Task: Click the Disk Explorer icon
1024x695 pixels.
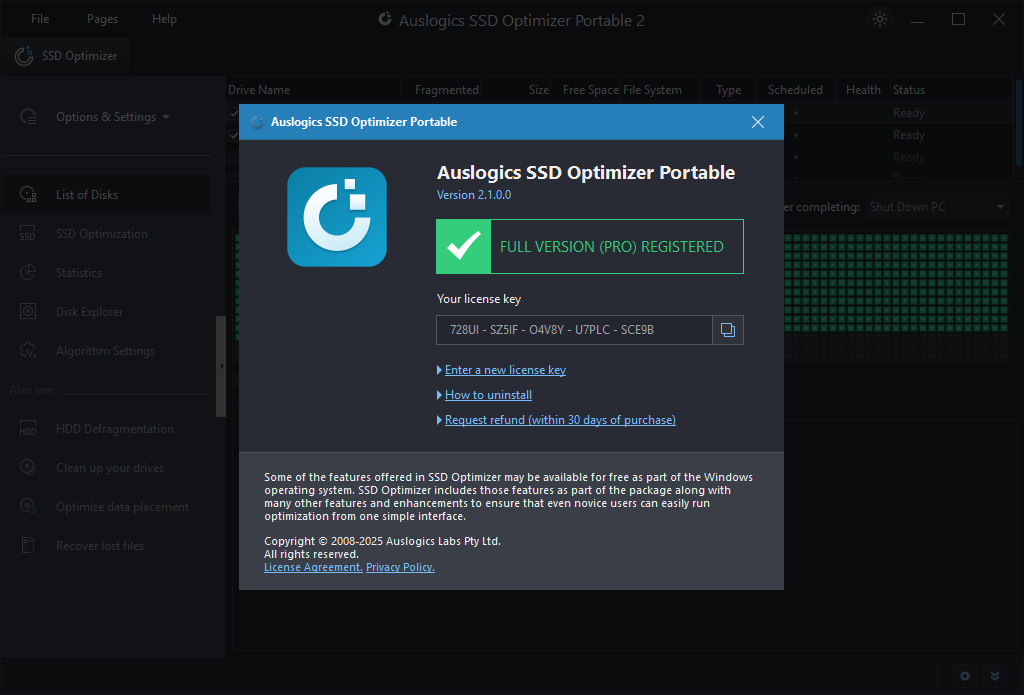Action: coord(27,311)
